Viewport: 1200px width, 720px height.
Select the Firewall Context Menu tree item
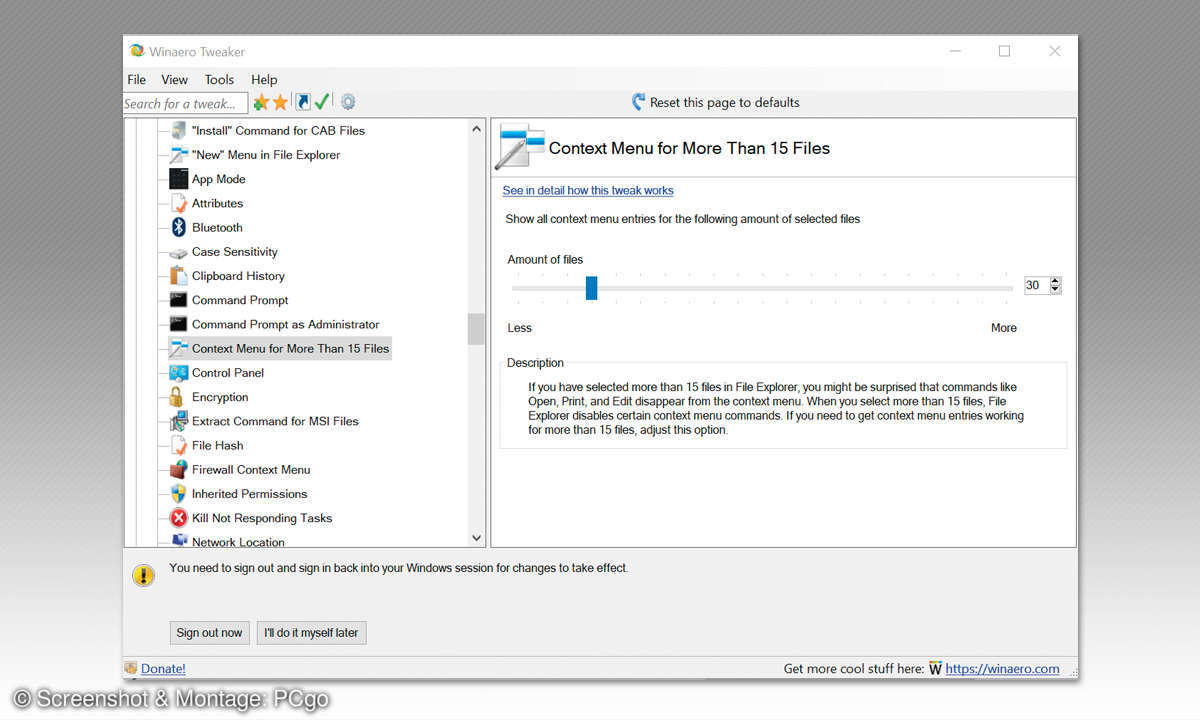coord(251,470)
